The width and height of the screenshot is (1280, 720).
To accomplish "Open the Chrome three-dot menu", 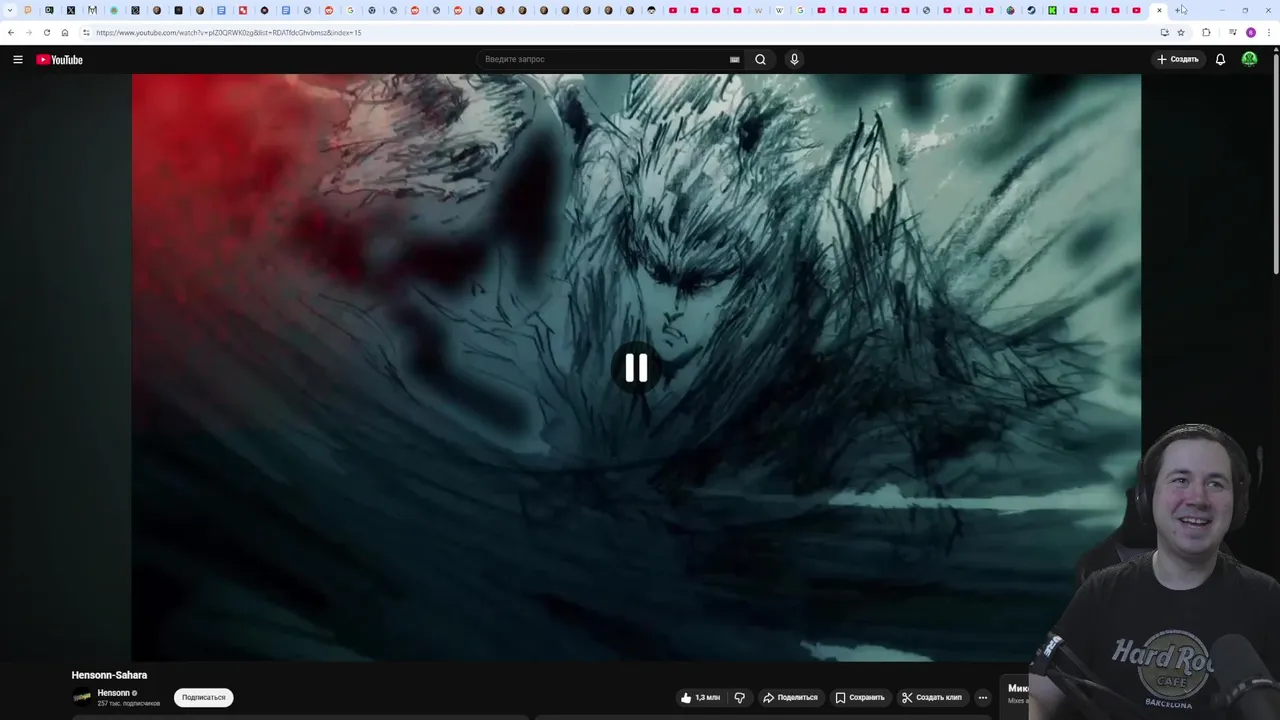I will coord(1269,32).
